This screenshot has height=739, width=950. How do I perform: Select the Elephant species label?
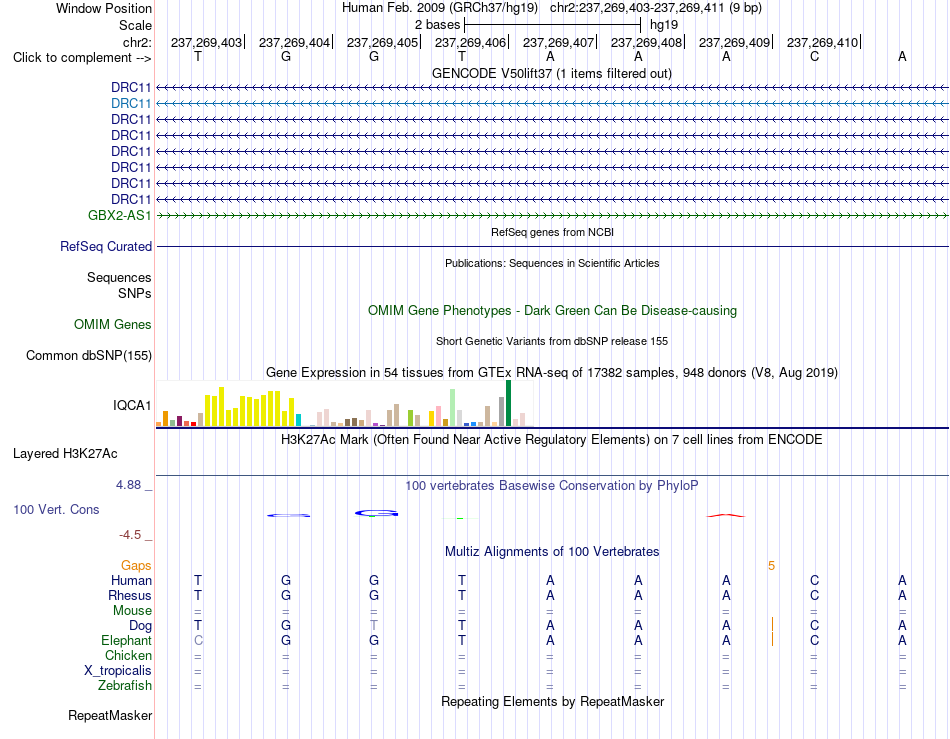126,640
